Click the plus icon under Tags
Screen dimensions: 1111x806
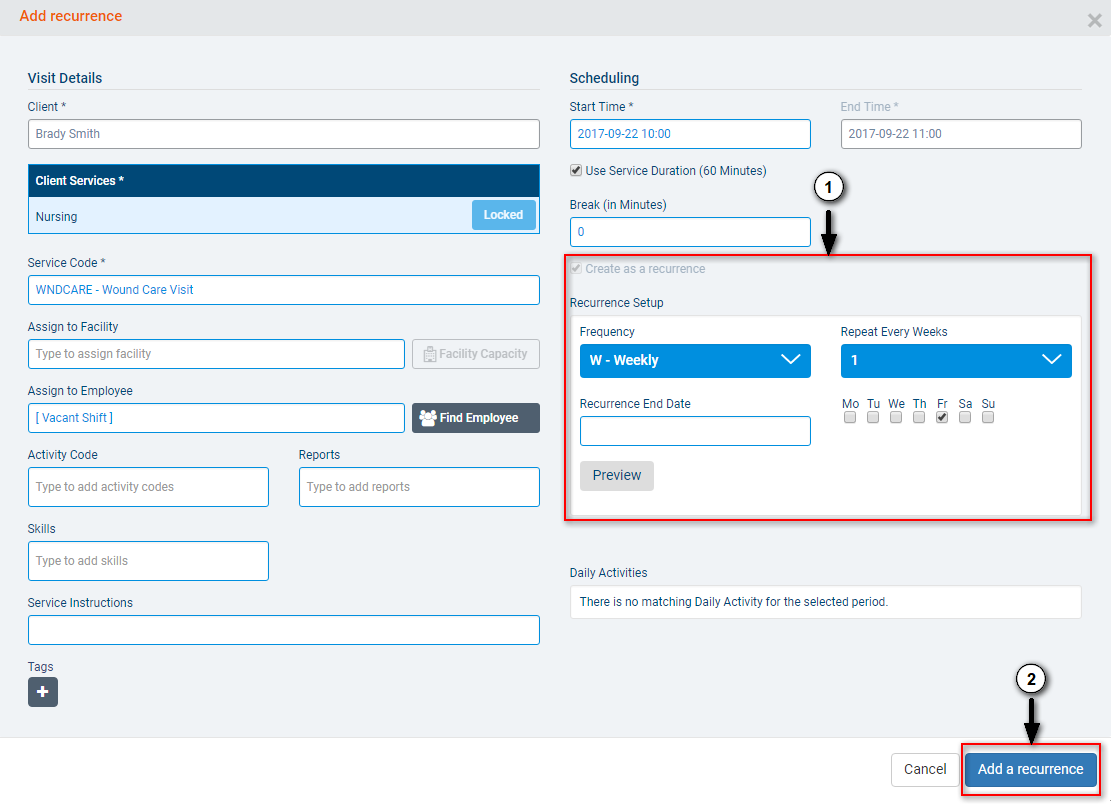click(x=43, y=692)
